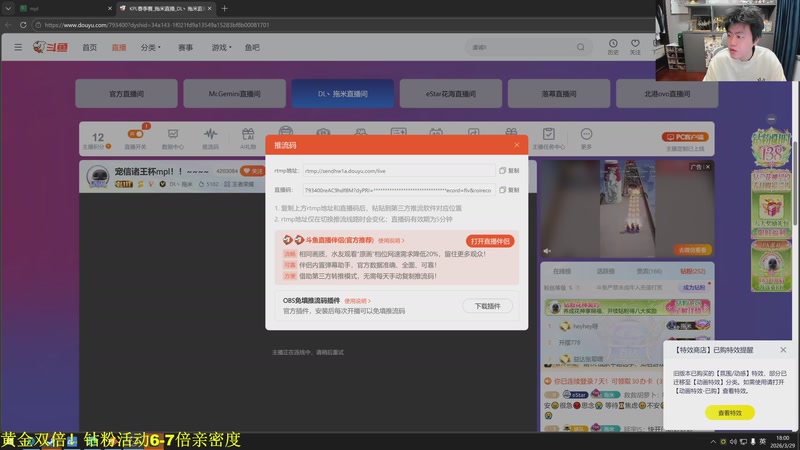The width and height of the screenshot is (800, 450).
Task: Open taskbar volume speaker icon
Action: pyautogui.click(x=733, y=441)
